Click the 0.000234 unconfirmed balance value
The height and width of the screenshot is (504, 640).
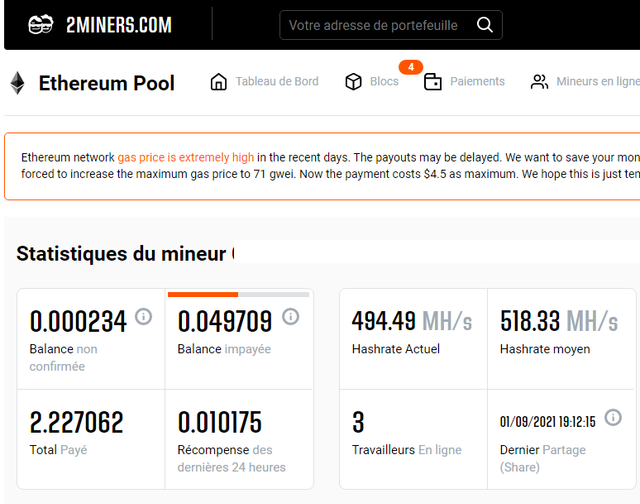[x=78, y=321]
